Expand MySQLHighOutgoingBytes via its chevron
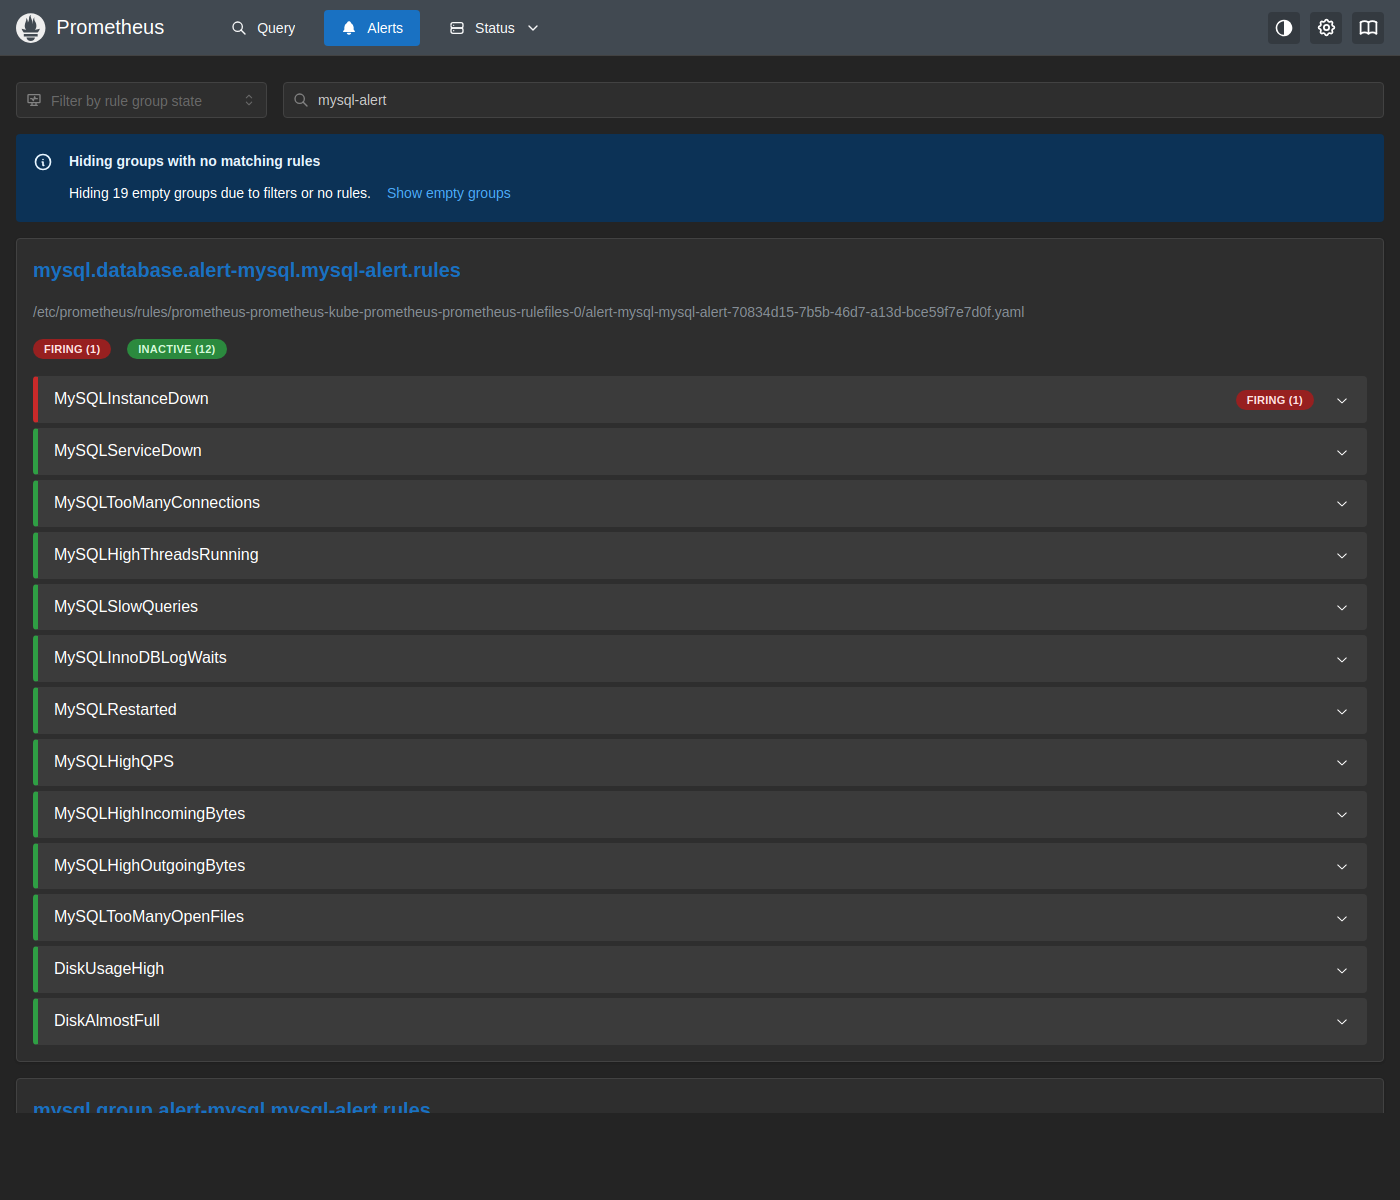 (x=1342, y=867)
